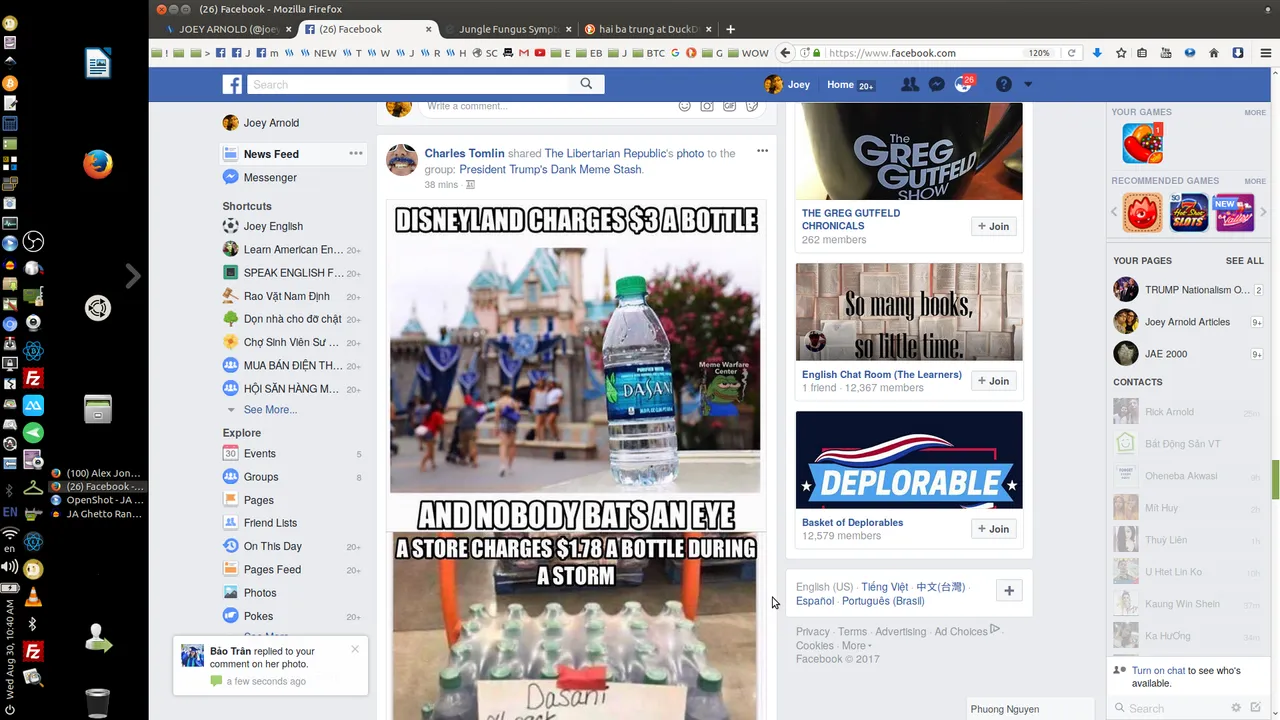The width and height of the screenshot is (1280, 720).
Task: Open the Friend Requests icon
Action: (909, 85)
